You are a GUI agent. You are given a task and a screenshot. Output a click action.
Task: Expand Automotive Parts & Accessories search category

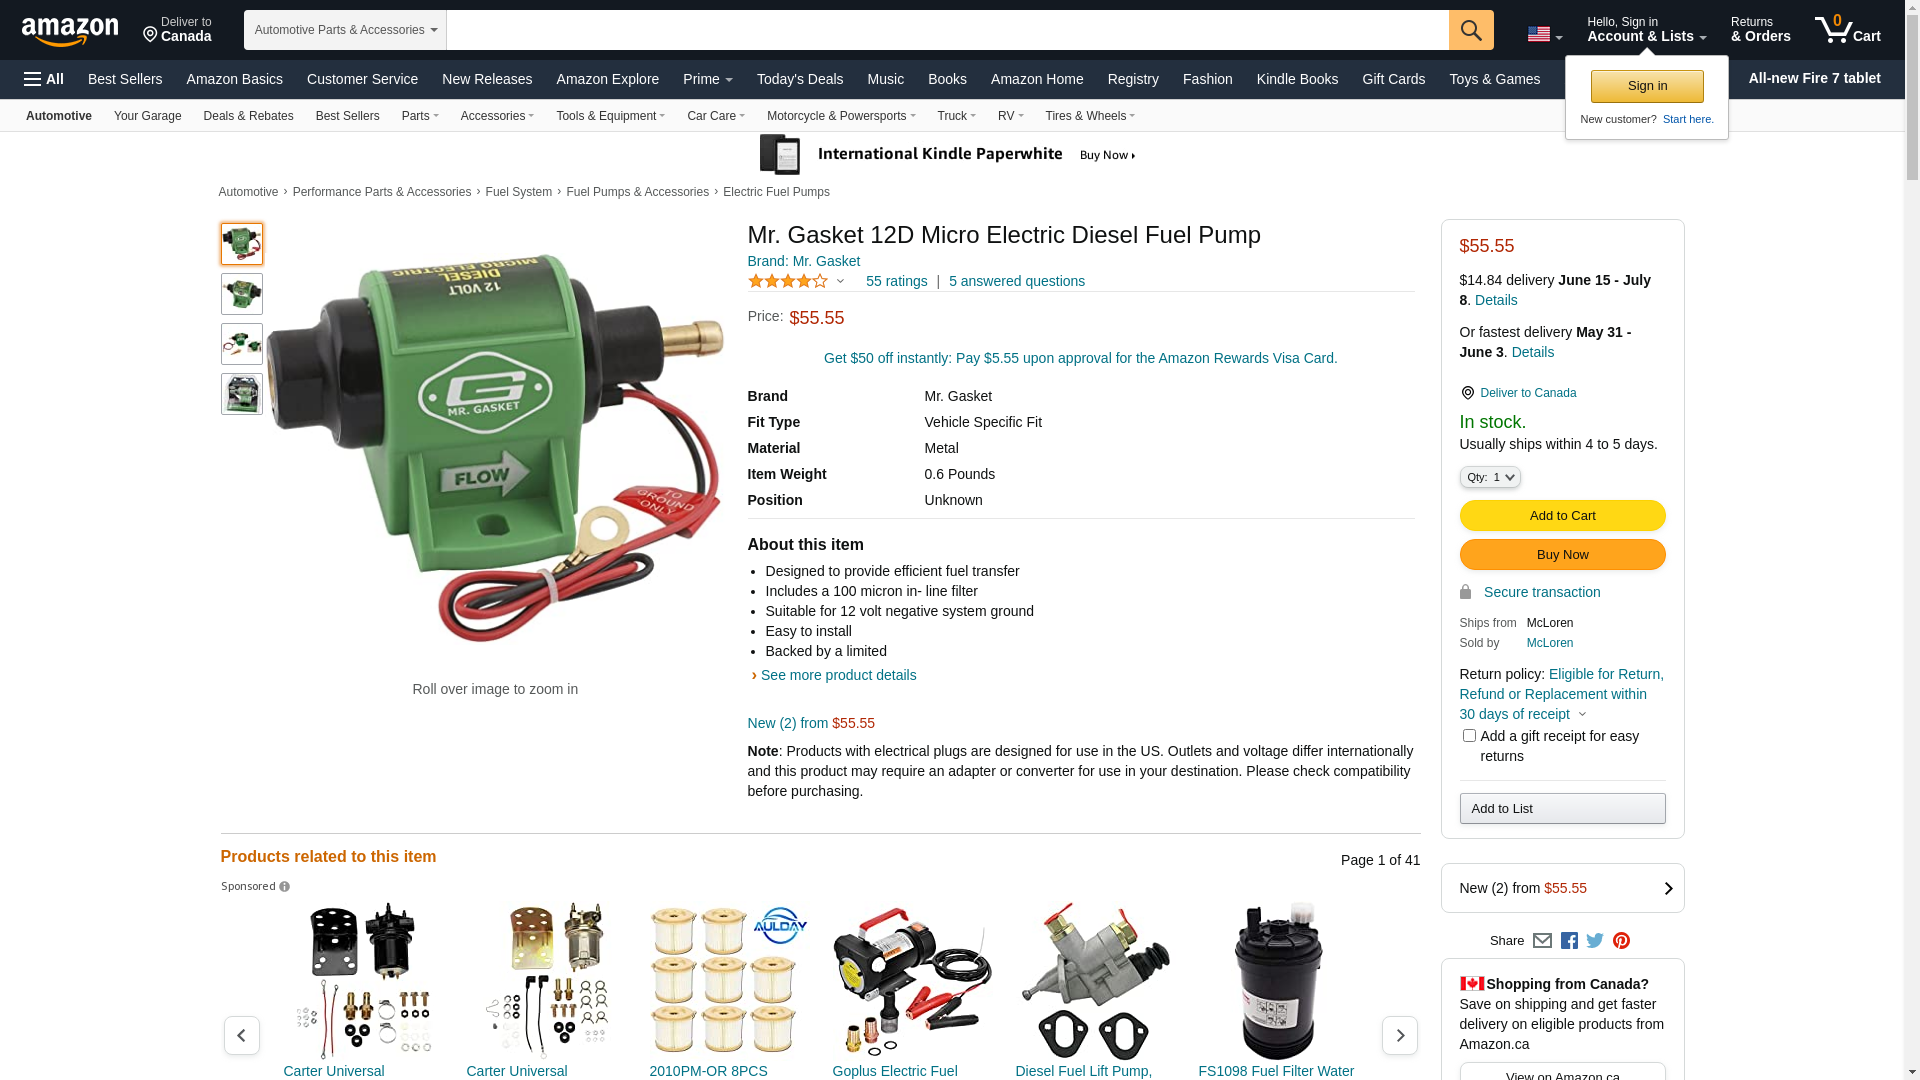pyautogui.click(x=345, y=30)
